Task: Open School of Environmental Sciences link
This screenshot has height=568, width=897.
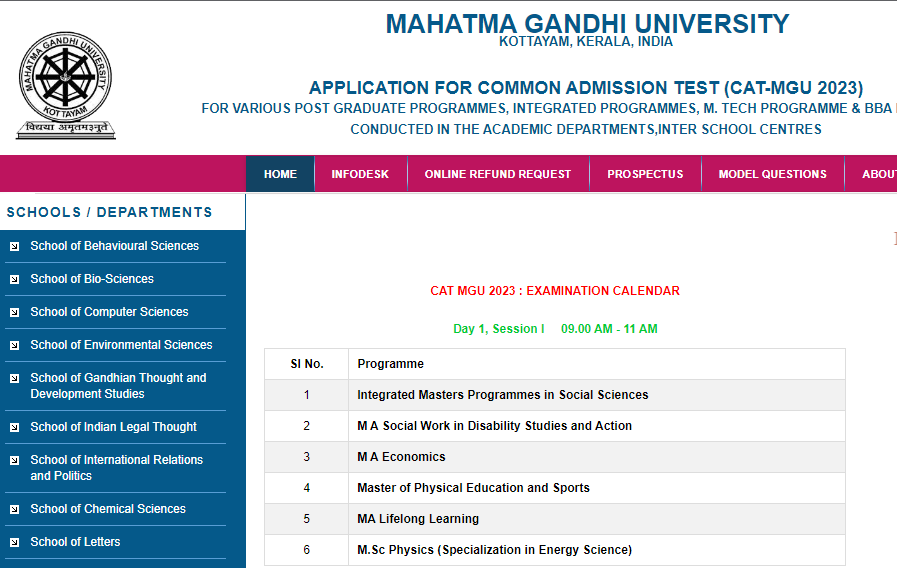Action: pos(121,345)
